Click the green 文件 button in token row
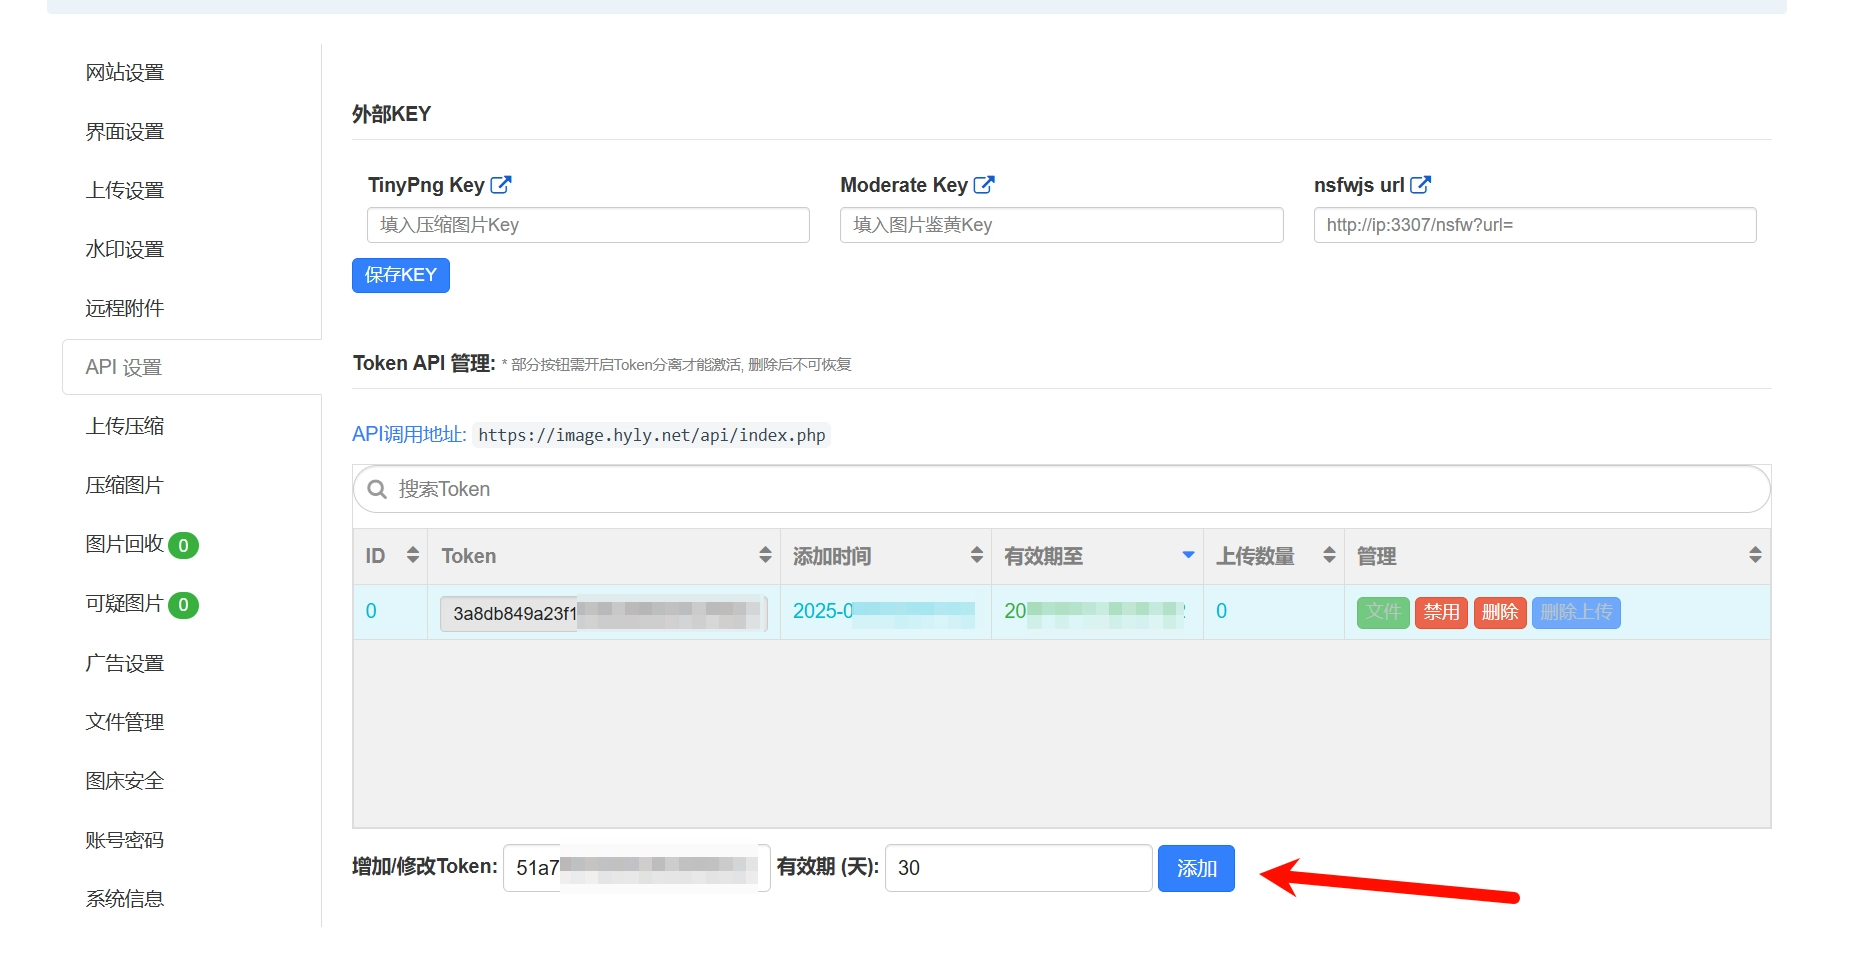Image resolution: width=1852 pixels, height=979 pixels. (1383, 612)
